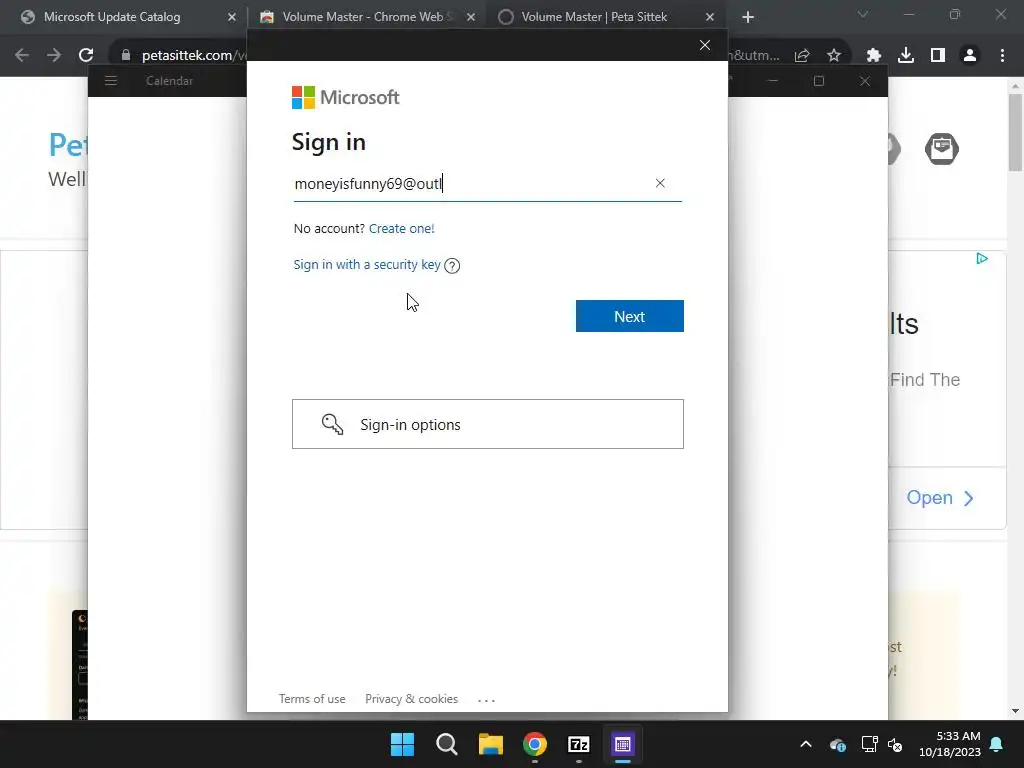Switch to the Volume Master - Chrome Web Store tab
This screenshot has height=768, width=1024.
(x=363, y=17)
